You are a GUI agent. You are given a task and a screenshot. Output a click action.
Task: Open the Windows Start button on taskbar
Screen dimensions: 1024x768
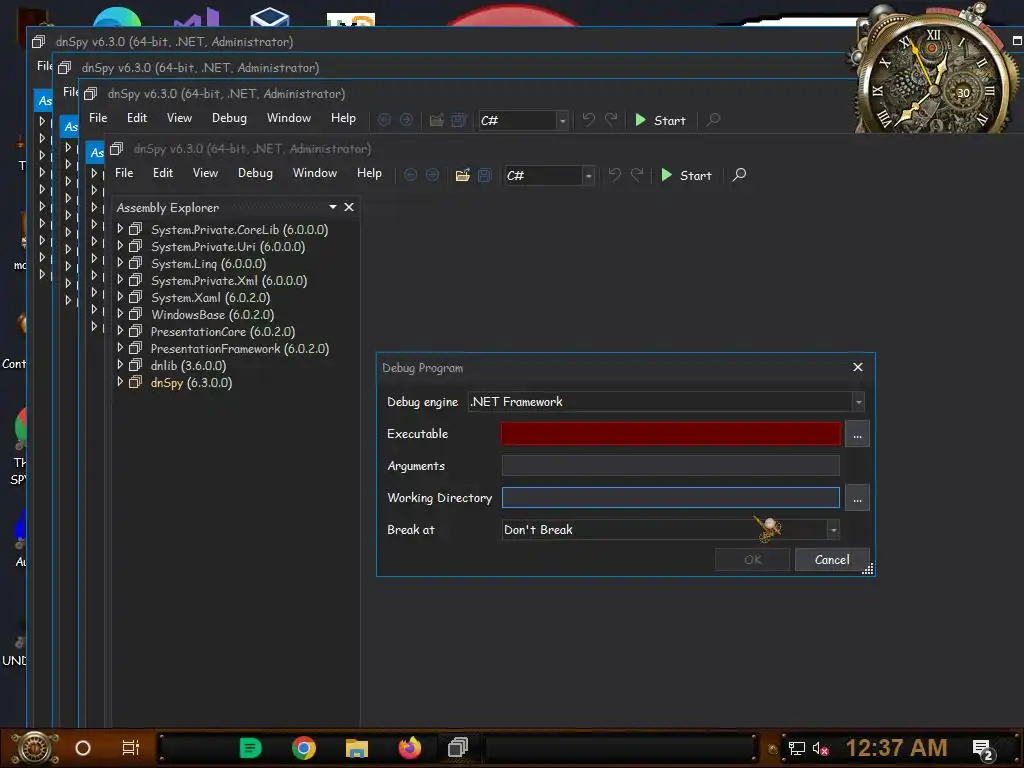coord(35,748)
